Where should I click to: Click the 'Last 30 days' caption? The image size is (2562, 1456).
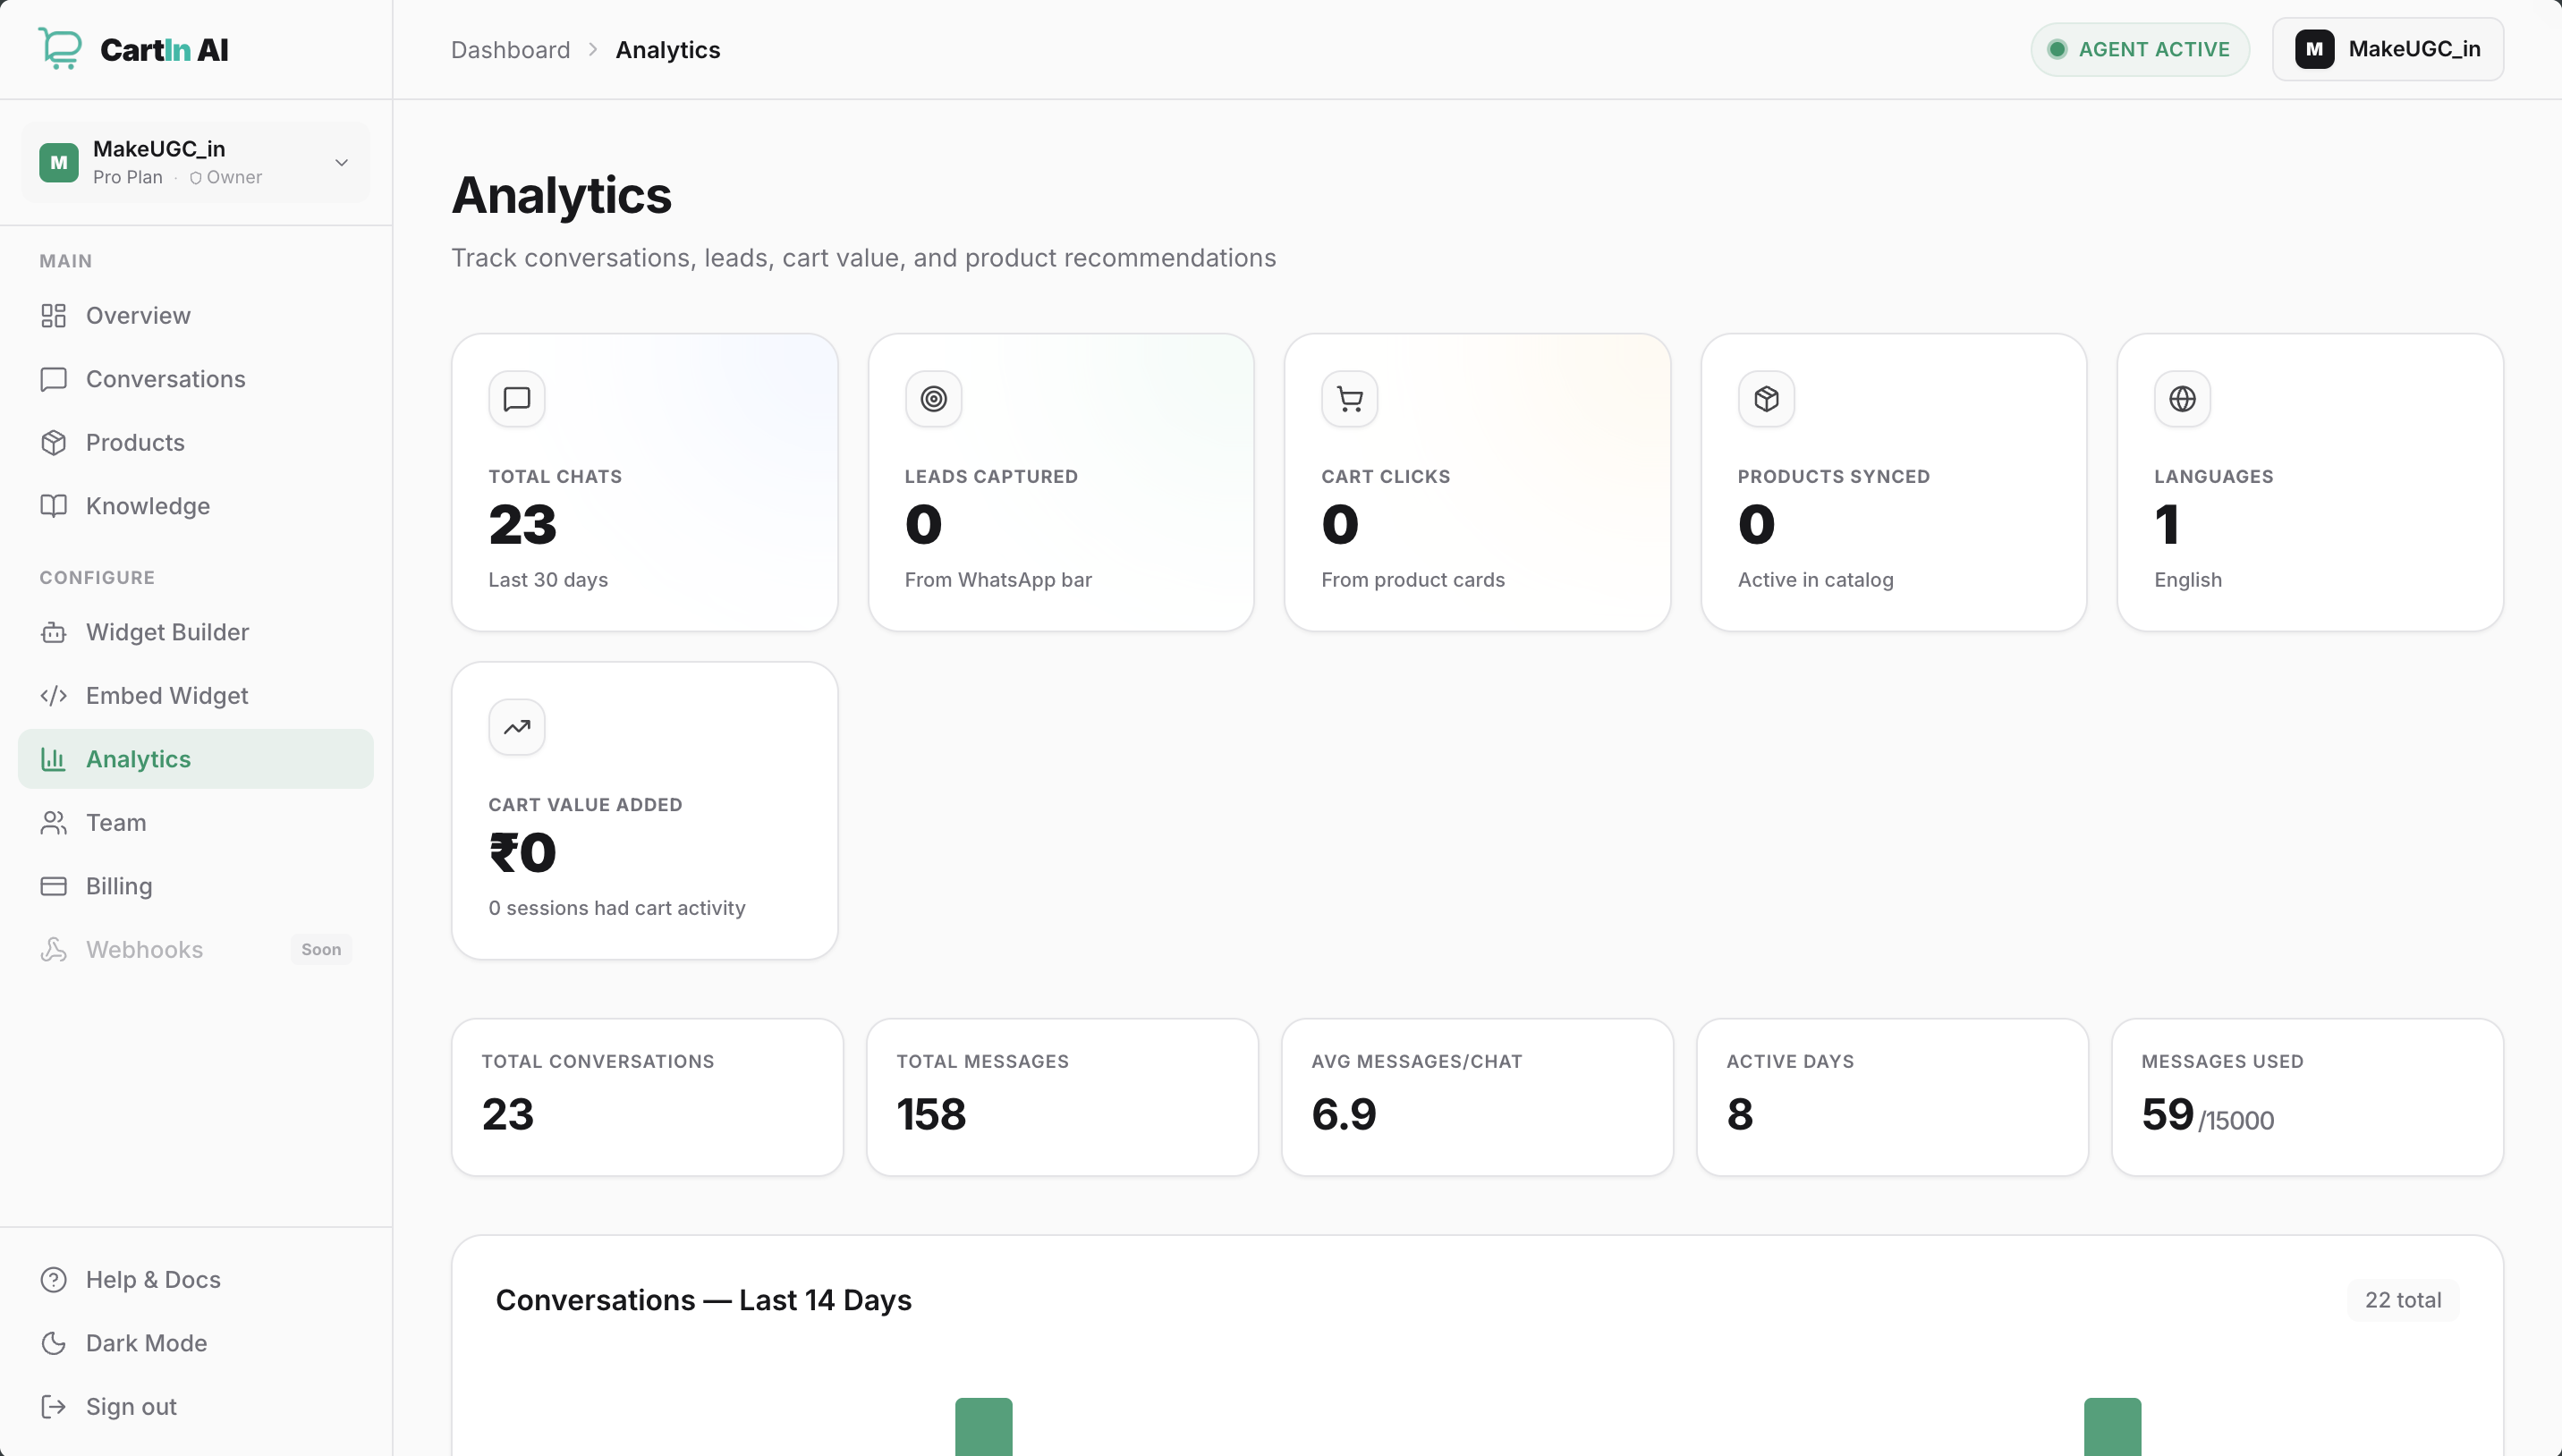[x=548, y=580]
